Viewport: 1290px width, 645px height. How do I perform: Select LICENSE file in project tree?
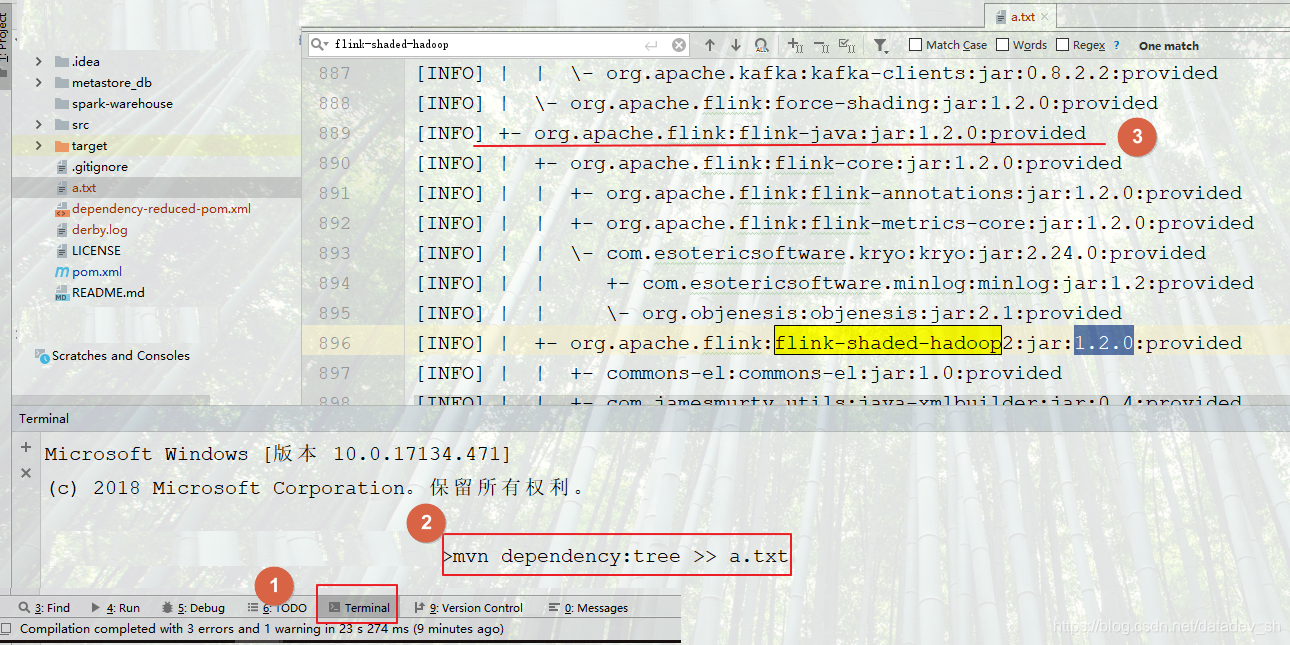tap(96, 250)
